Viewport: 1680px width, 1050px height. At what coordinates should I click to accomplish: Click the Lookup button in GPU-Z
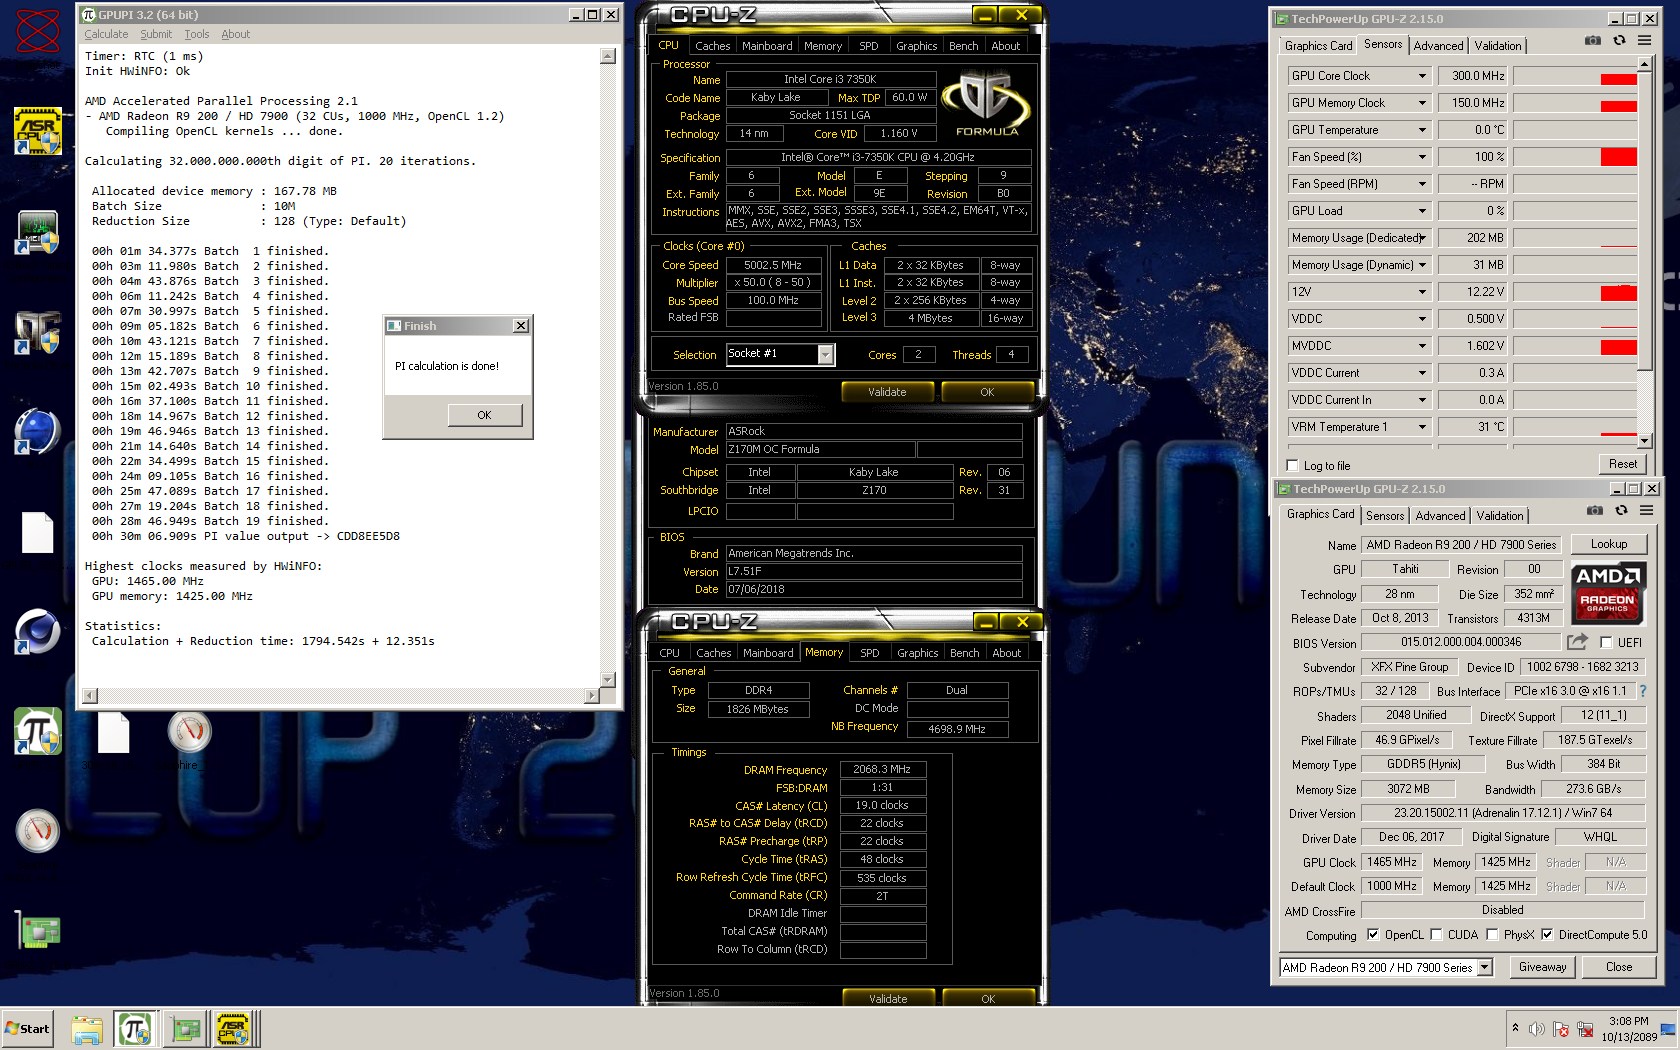pyautogui.click(x=1609, y=544)
